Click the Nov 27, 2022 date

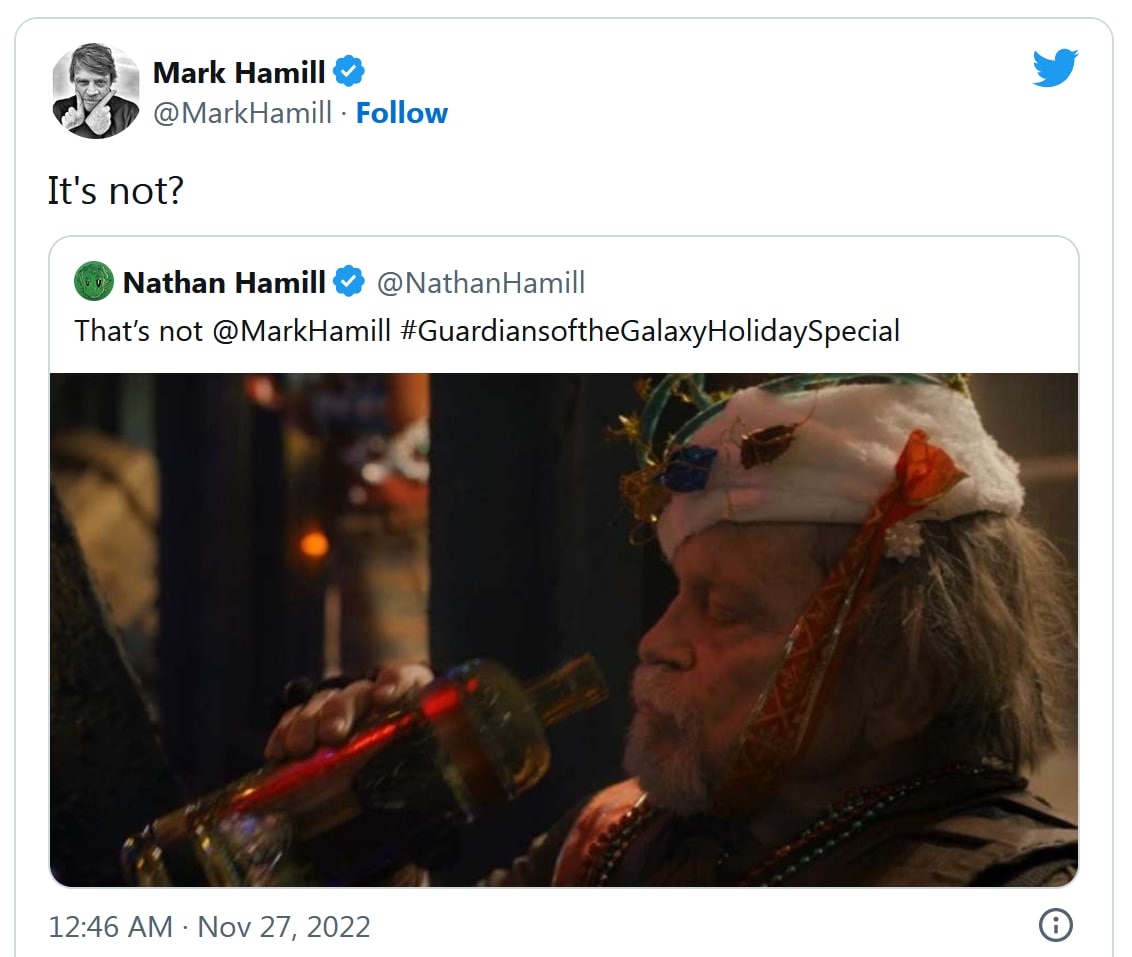point(284,926)
